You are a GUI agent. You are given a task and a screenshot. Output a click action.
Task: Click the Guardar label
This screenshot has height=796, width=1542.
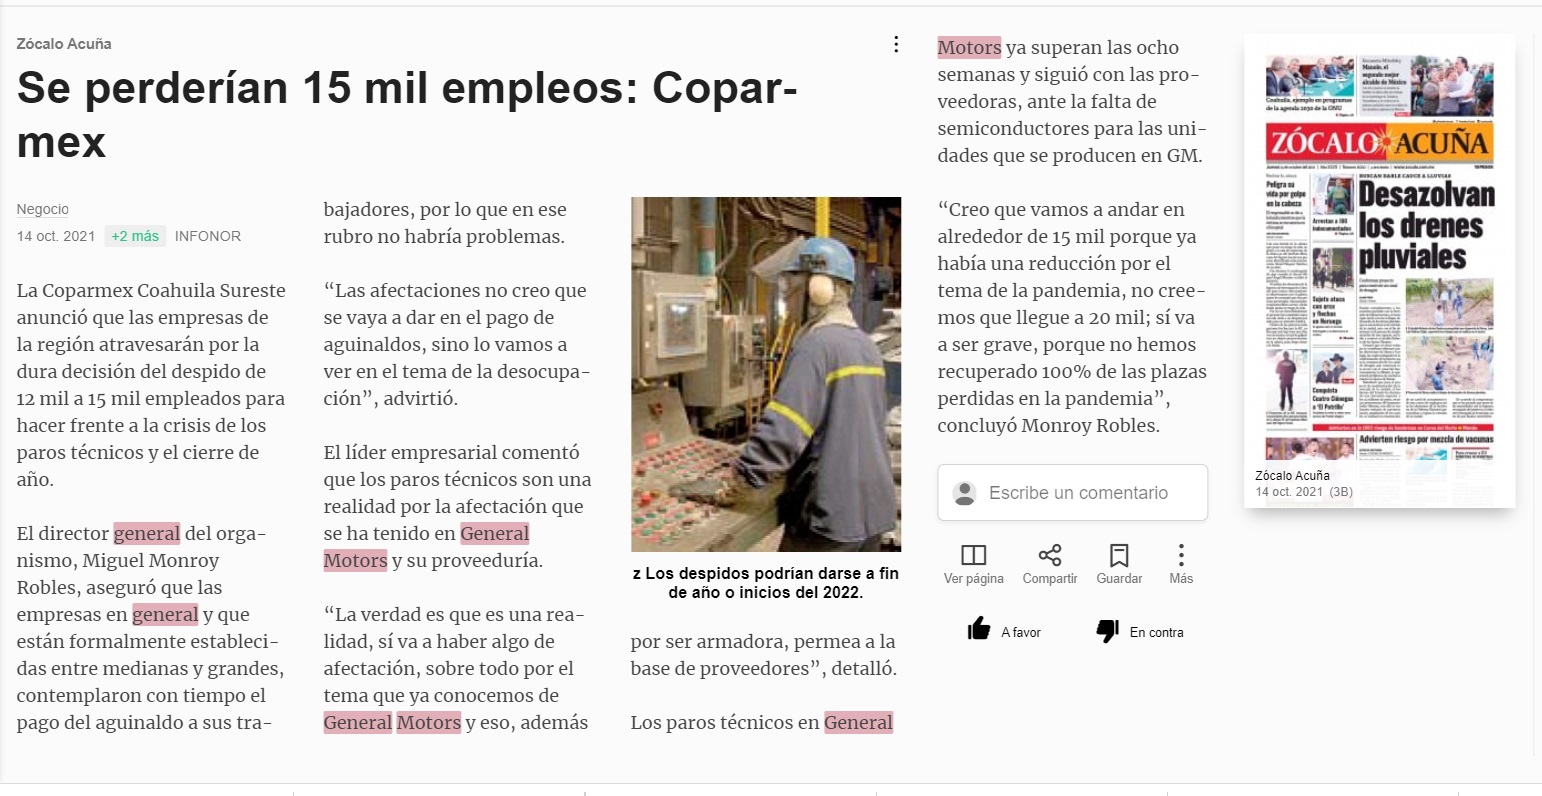[x=1119, y=579]
